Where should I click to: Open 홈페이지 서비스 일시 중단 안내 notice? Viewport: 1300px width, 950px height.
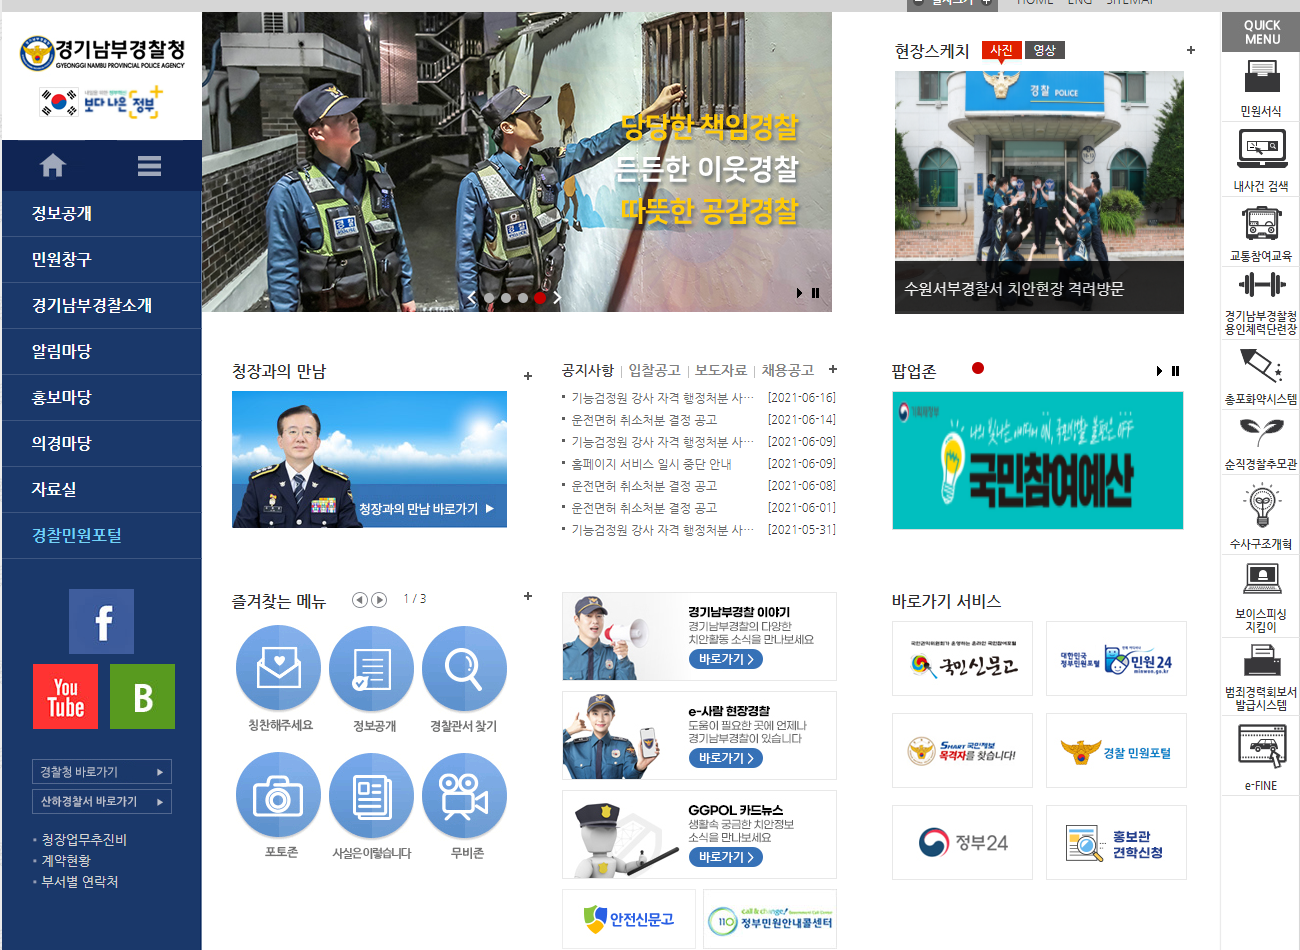(x=651, y=464)
